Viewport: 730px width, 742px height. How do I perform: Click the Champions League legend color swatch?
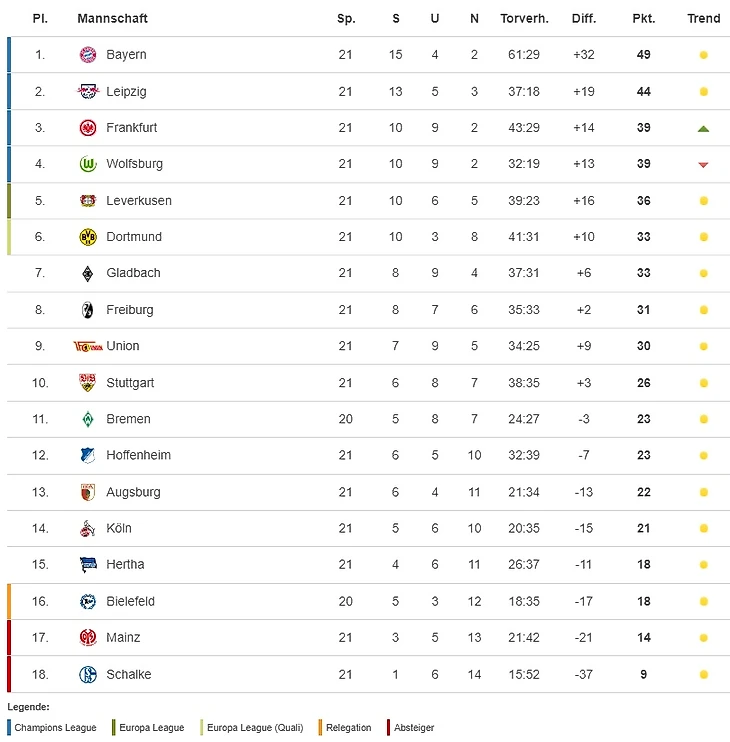pyautogui.click(x=9, y=727)
